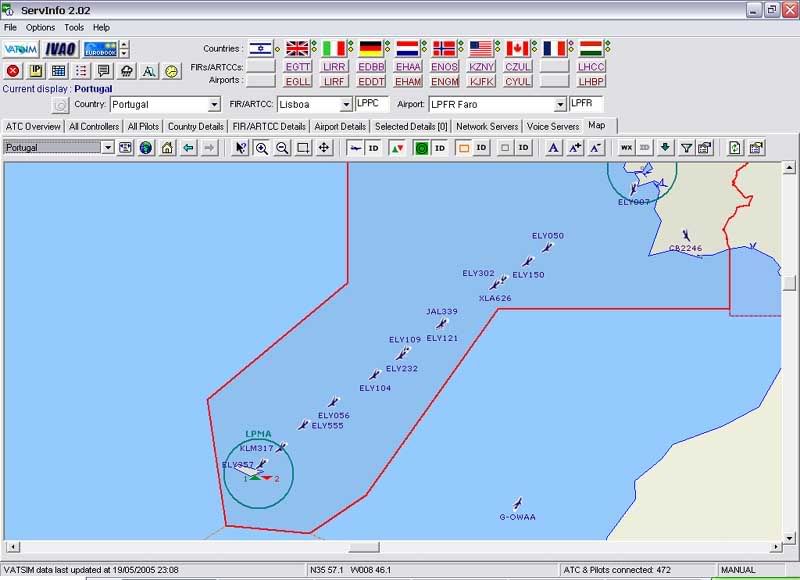Open the weather WX tool
This screenshot has width=800, height=580.
tap(626, 148)
